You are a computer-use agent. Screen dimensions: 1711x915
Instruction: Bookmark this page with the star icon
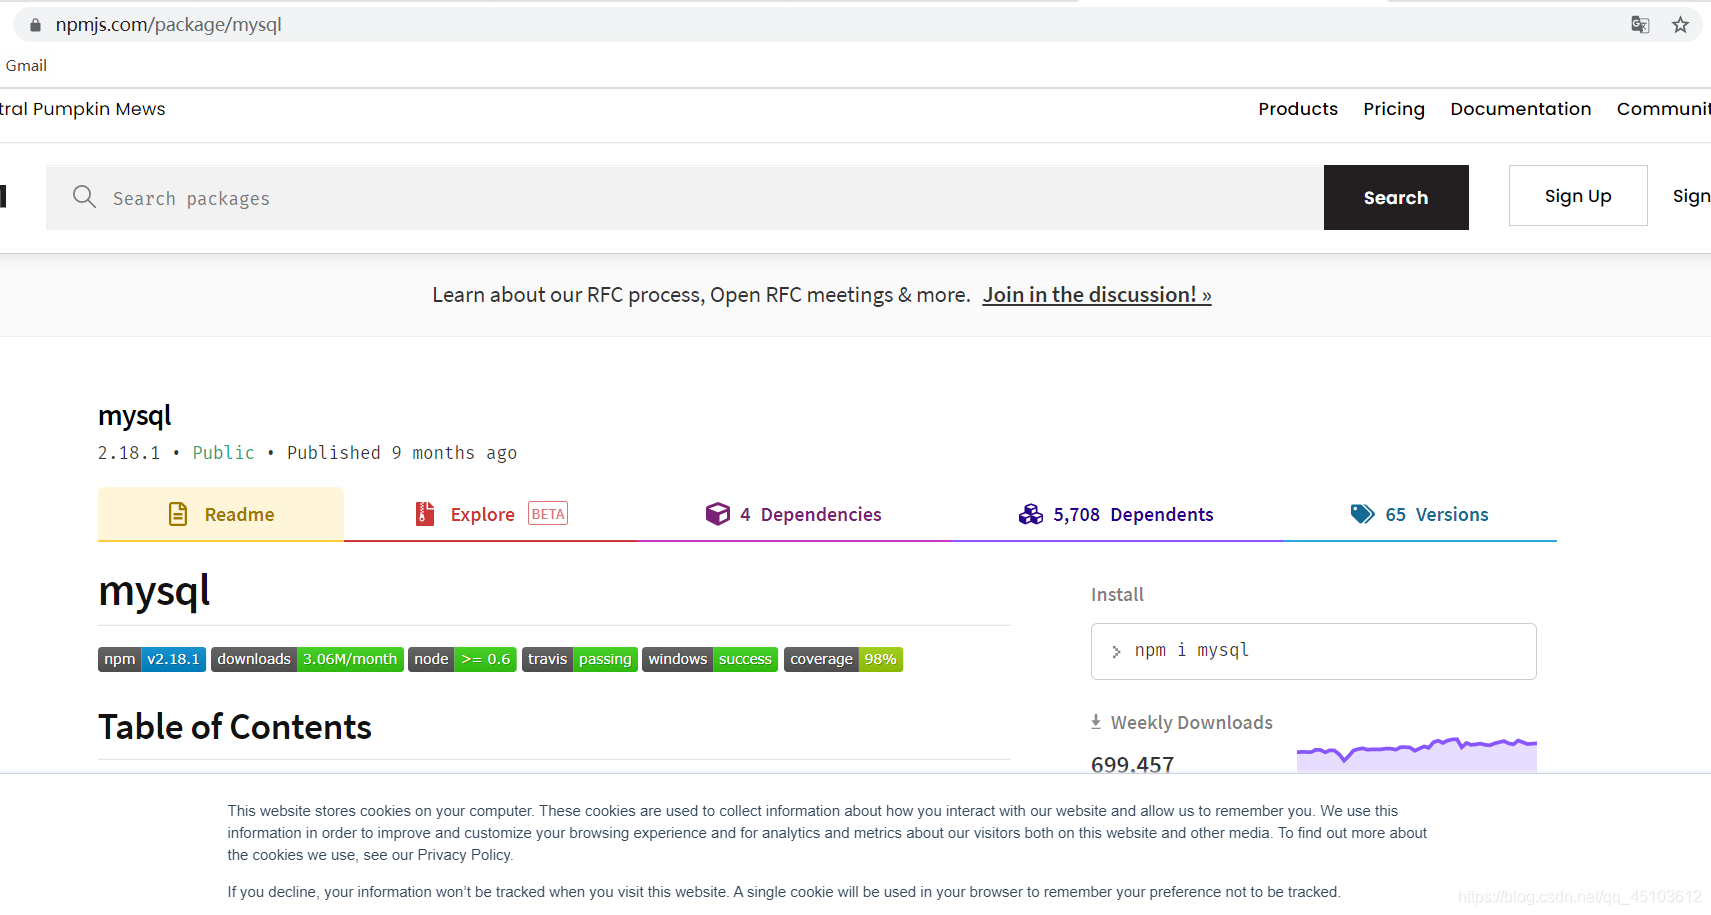pos(1680,25)
